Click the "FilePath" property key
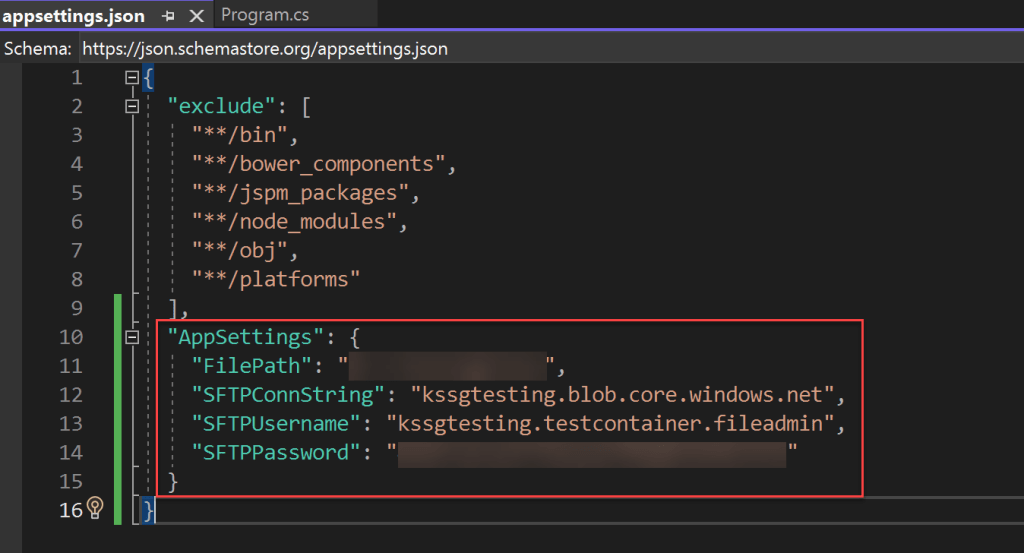The image size is (1024, 553). [x=251, y=366]
